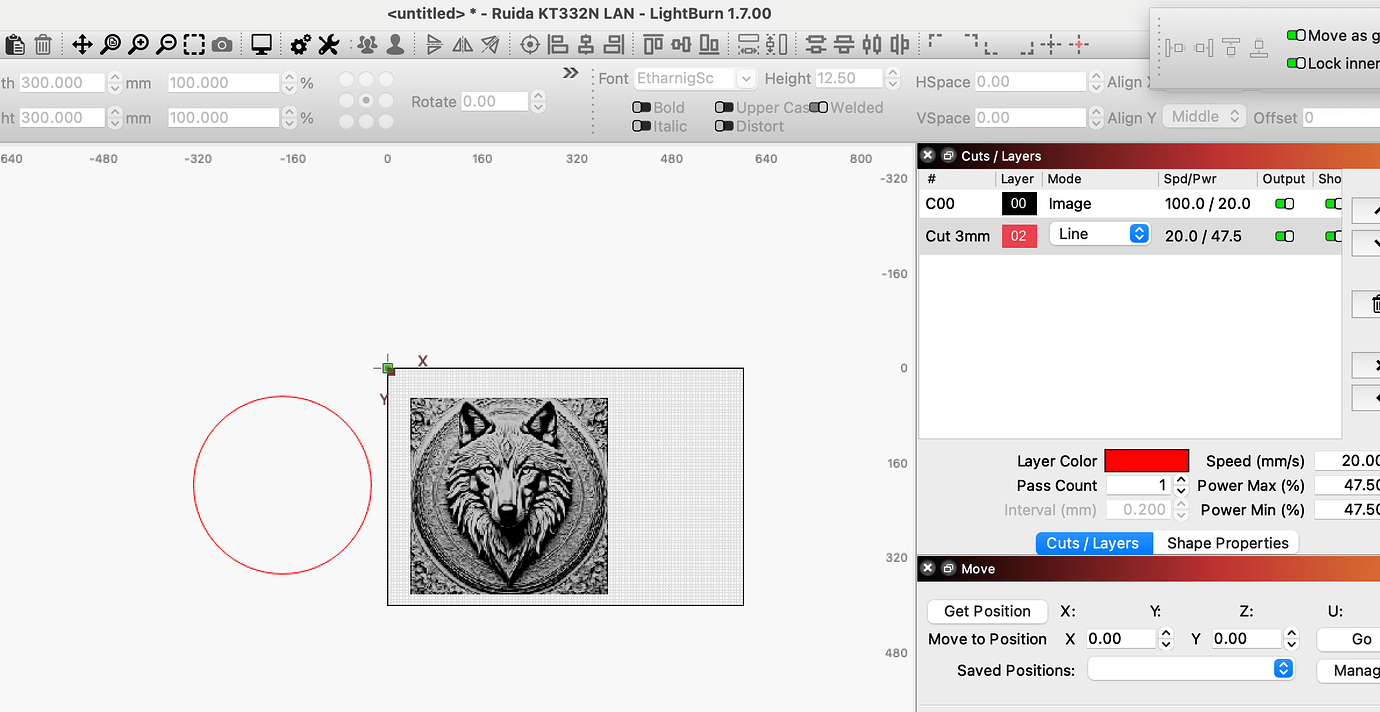
Task: Select center anchor point radio button
Action: (366, 100)
